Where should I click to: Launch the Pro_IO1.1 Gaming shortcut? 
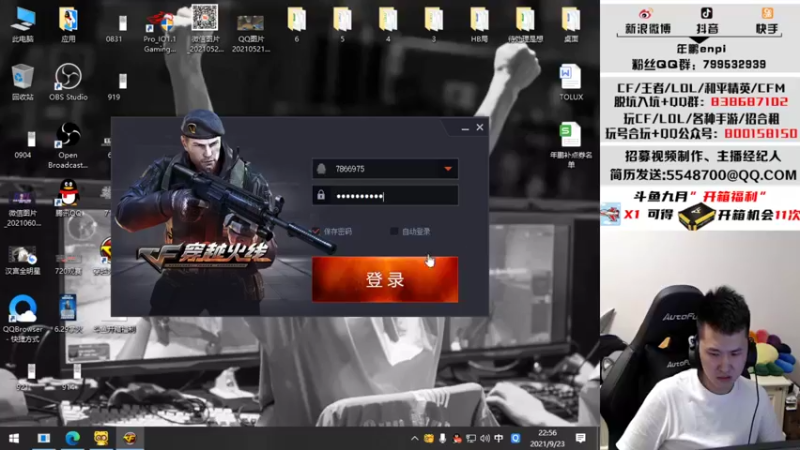160,32
